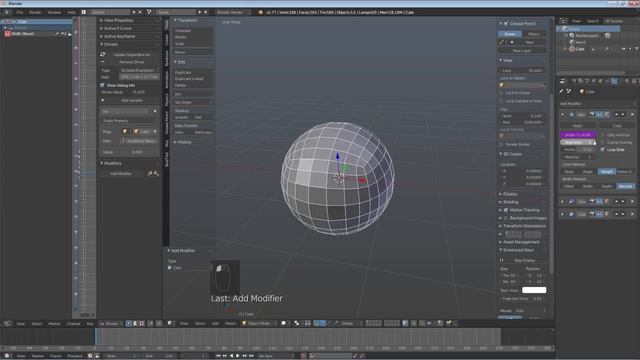Image resolution: width=640 pixels, height=360 pixels.
Task: Delete the Bevel modifier with X icon
Action: [632, 115]
